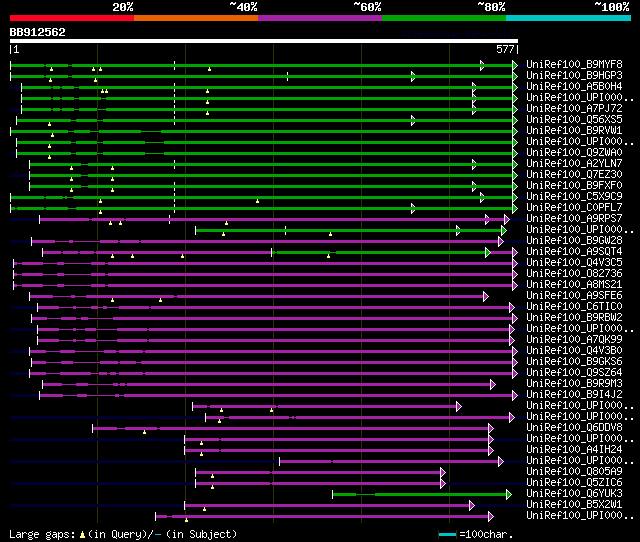Open subject UniRef100_Q7EZ30
This screenshot has width=640, height=542.
574,175
